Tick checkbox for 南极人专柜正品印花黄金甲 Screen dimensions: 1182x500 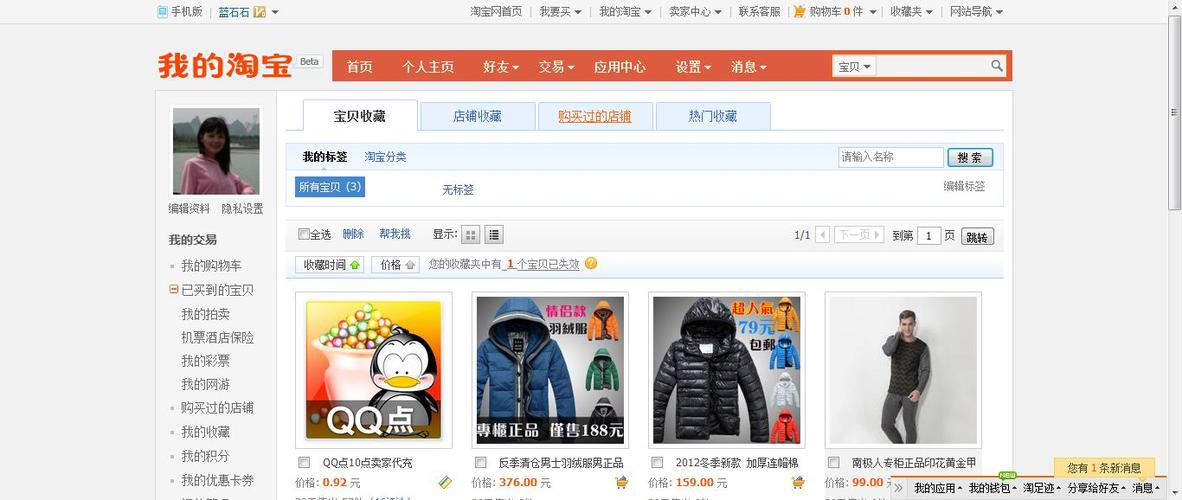833,462
